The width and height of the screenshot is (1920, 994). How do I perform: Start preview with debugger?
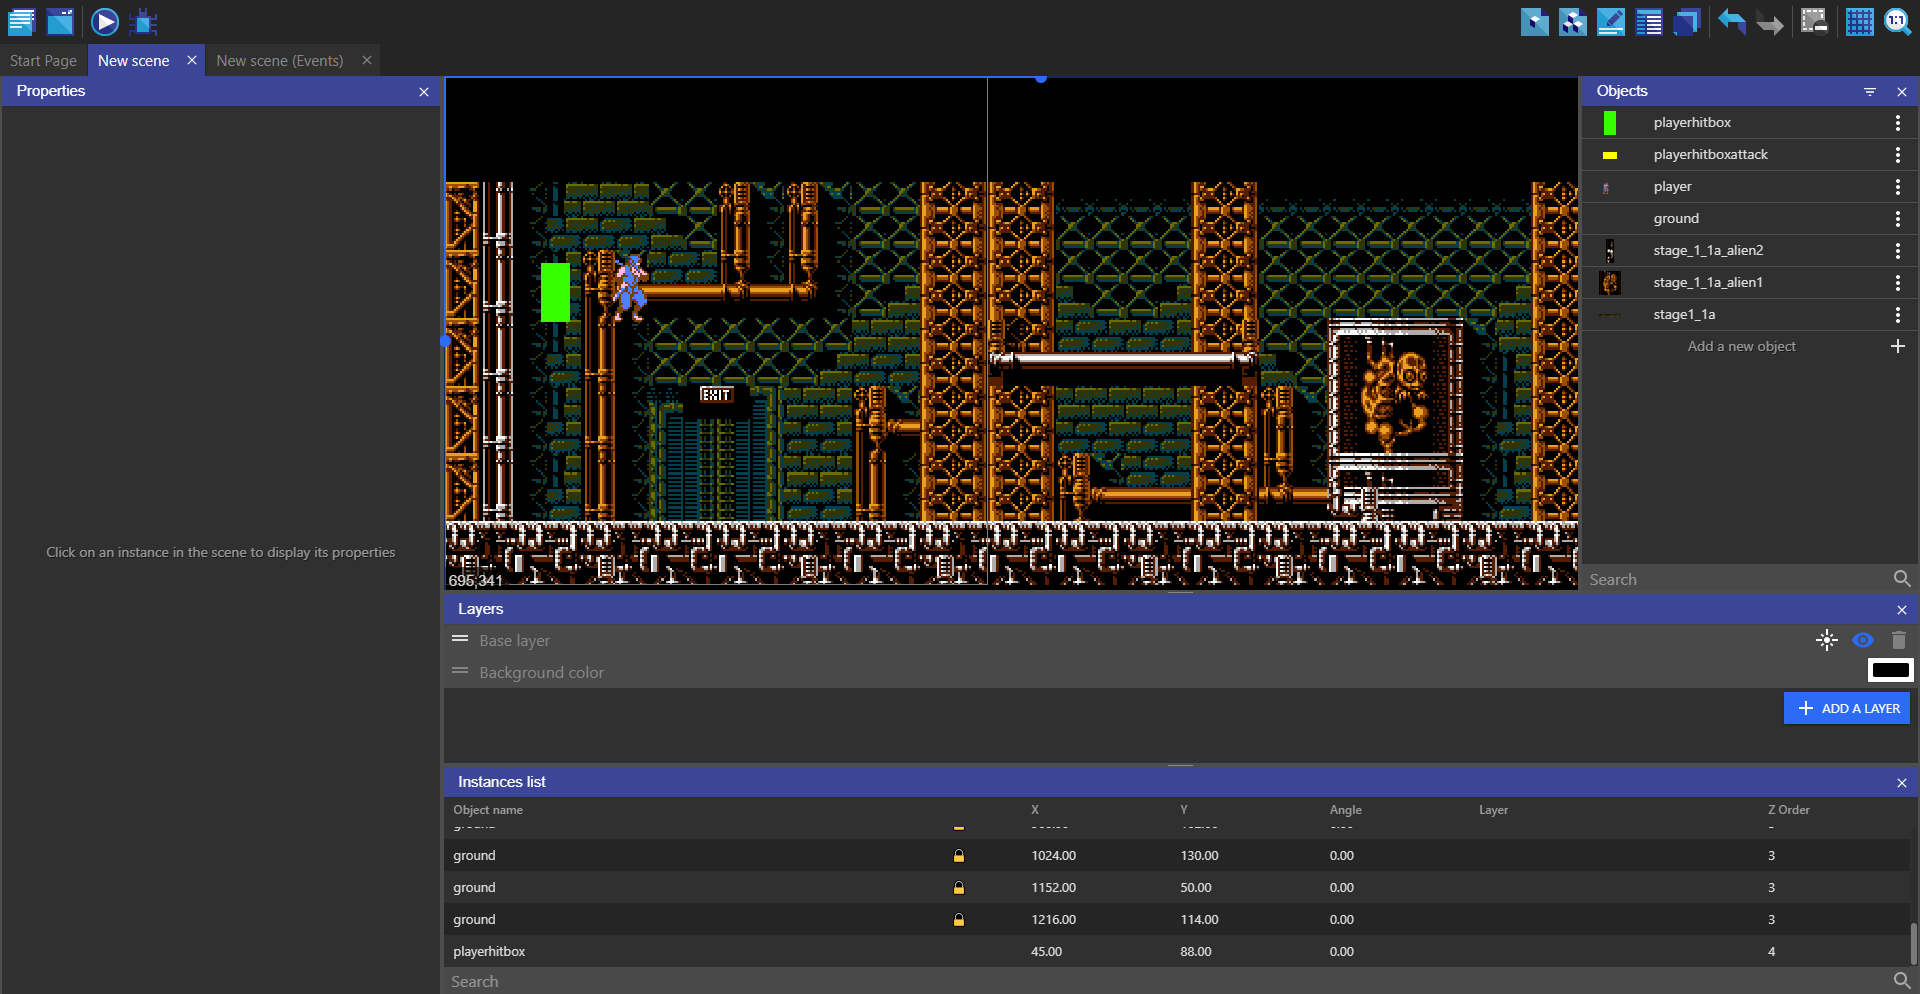click(144, 21)
